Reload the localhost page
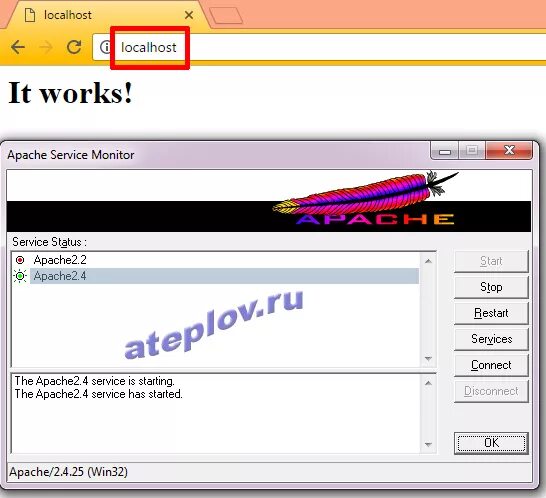This screenshot has height=498, width=546. click(74, 47)
